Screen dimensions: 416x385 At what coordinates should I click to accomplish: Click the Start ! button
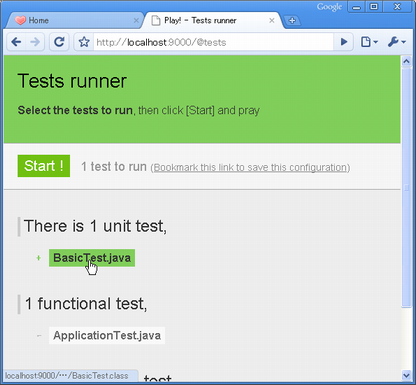click(44, 166)
